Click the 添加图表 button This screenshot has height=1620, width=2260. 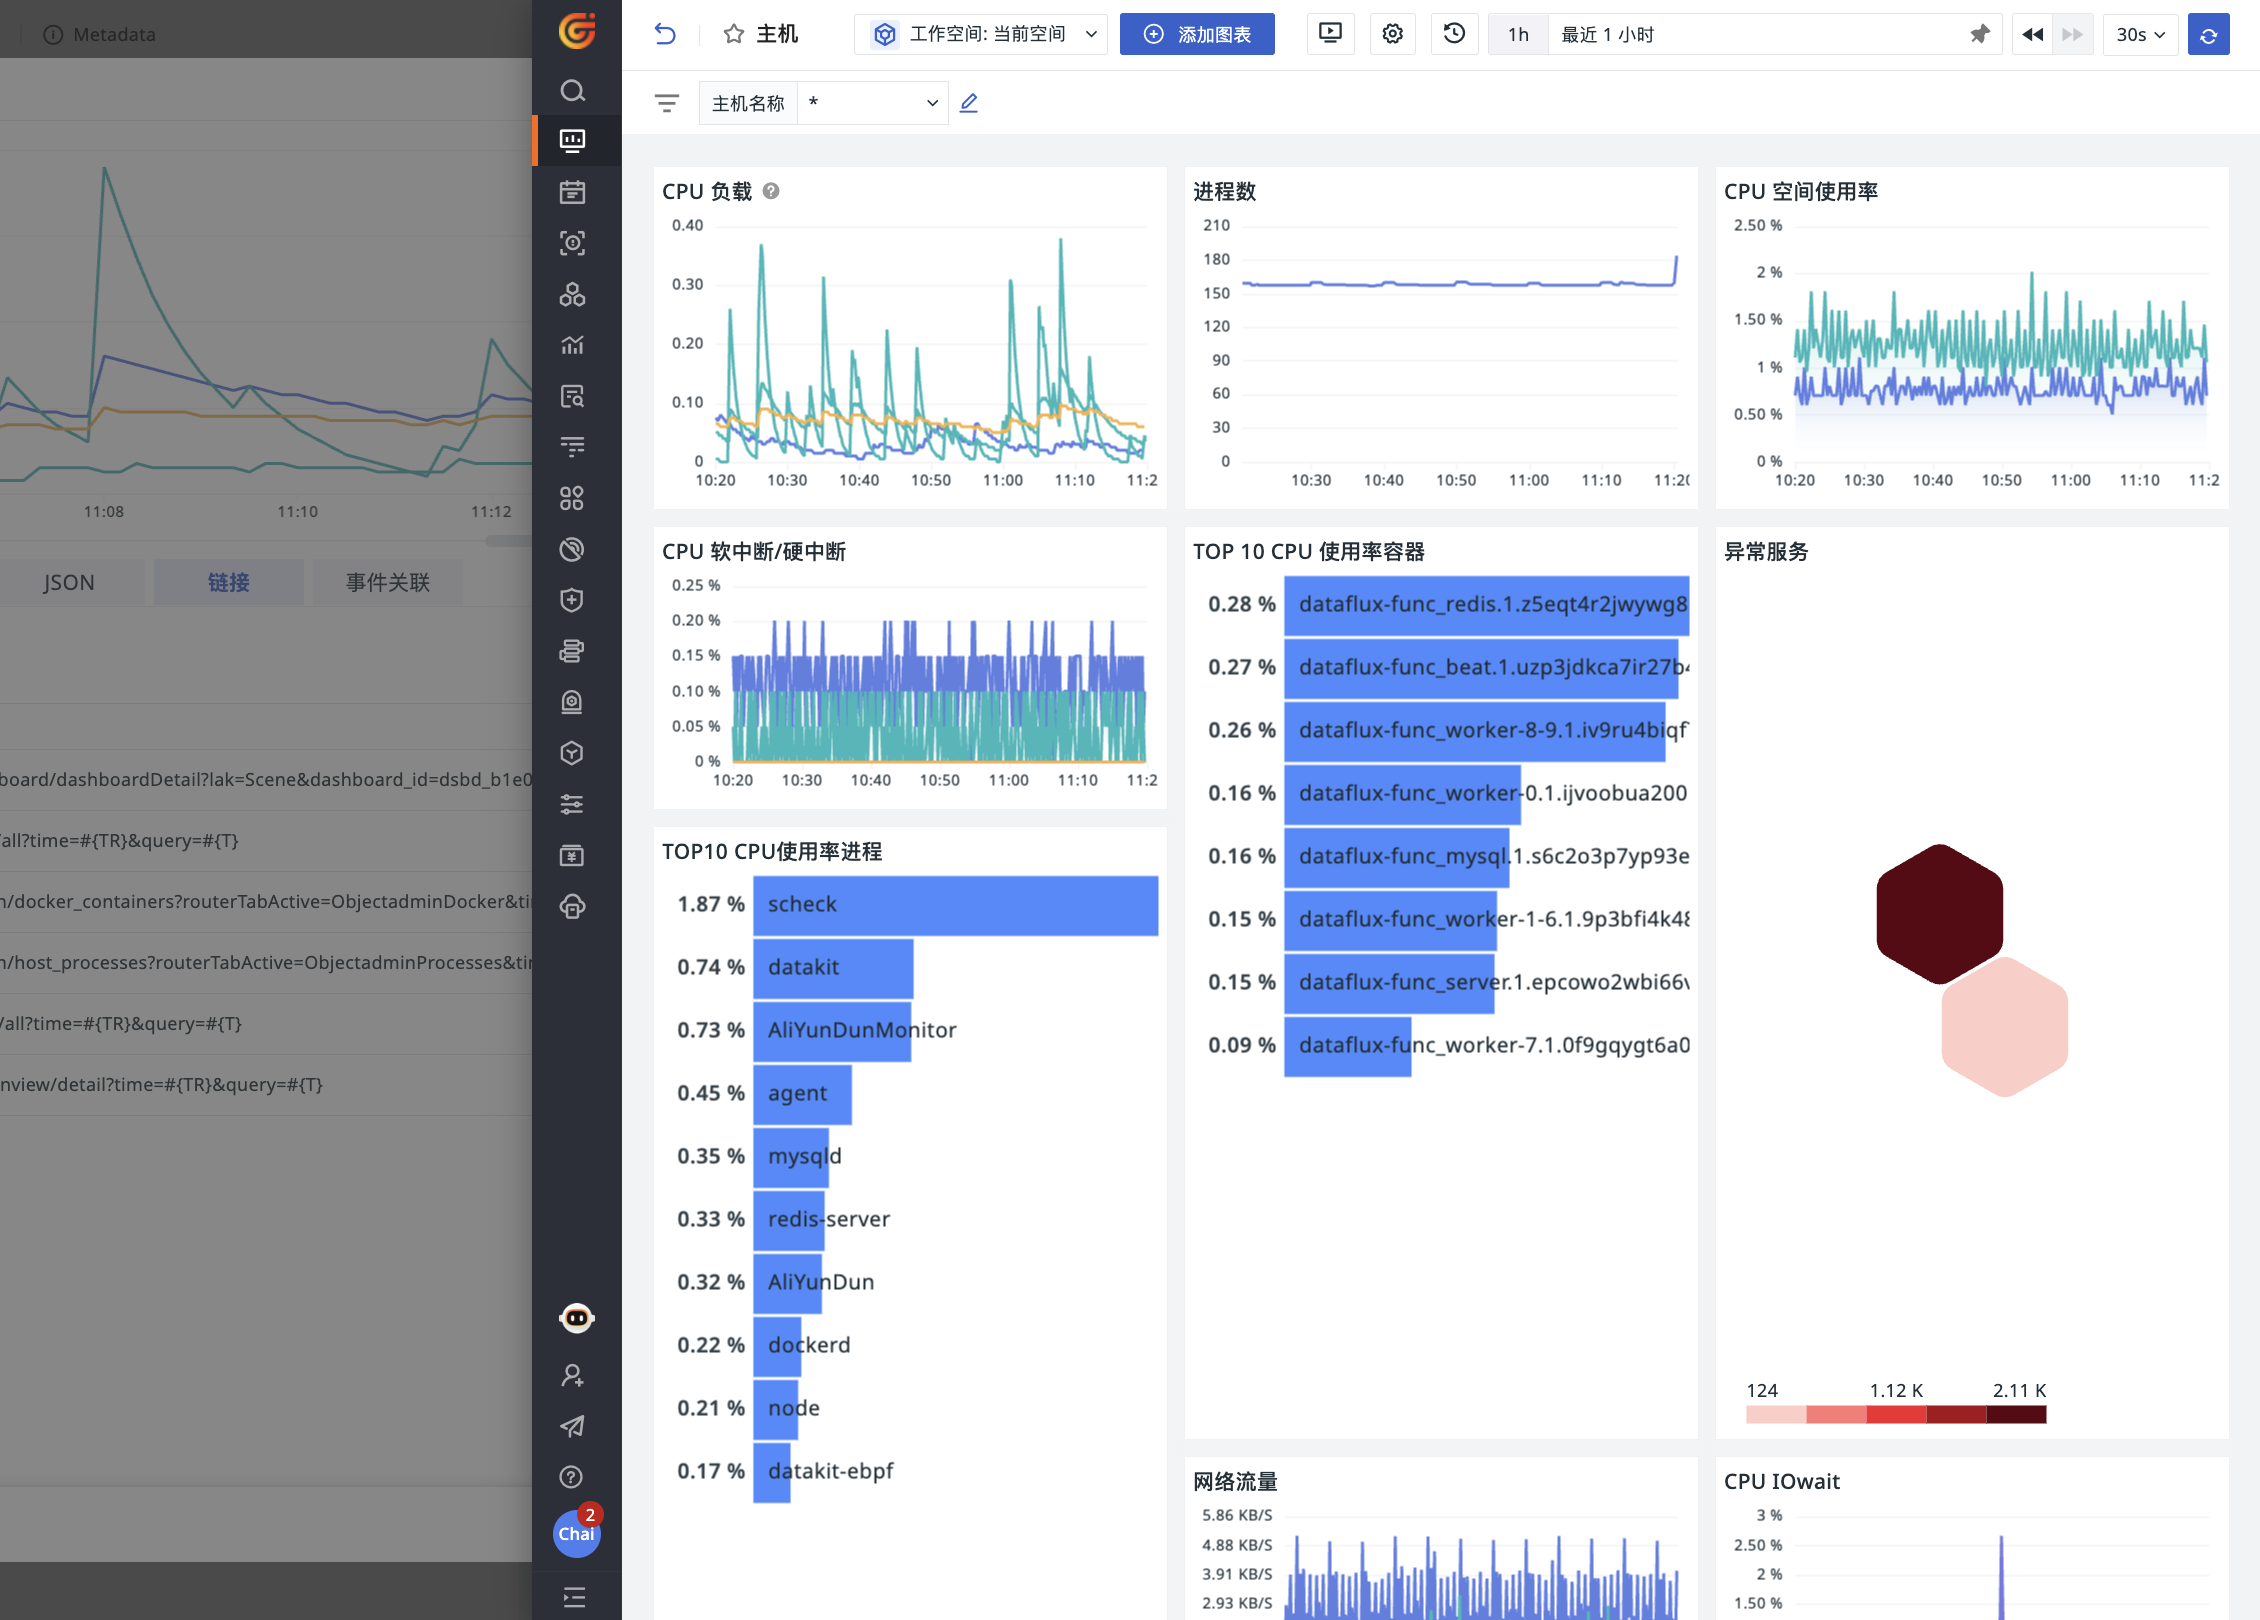point(1197,34)
